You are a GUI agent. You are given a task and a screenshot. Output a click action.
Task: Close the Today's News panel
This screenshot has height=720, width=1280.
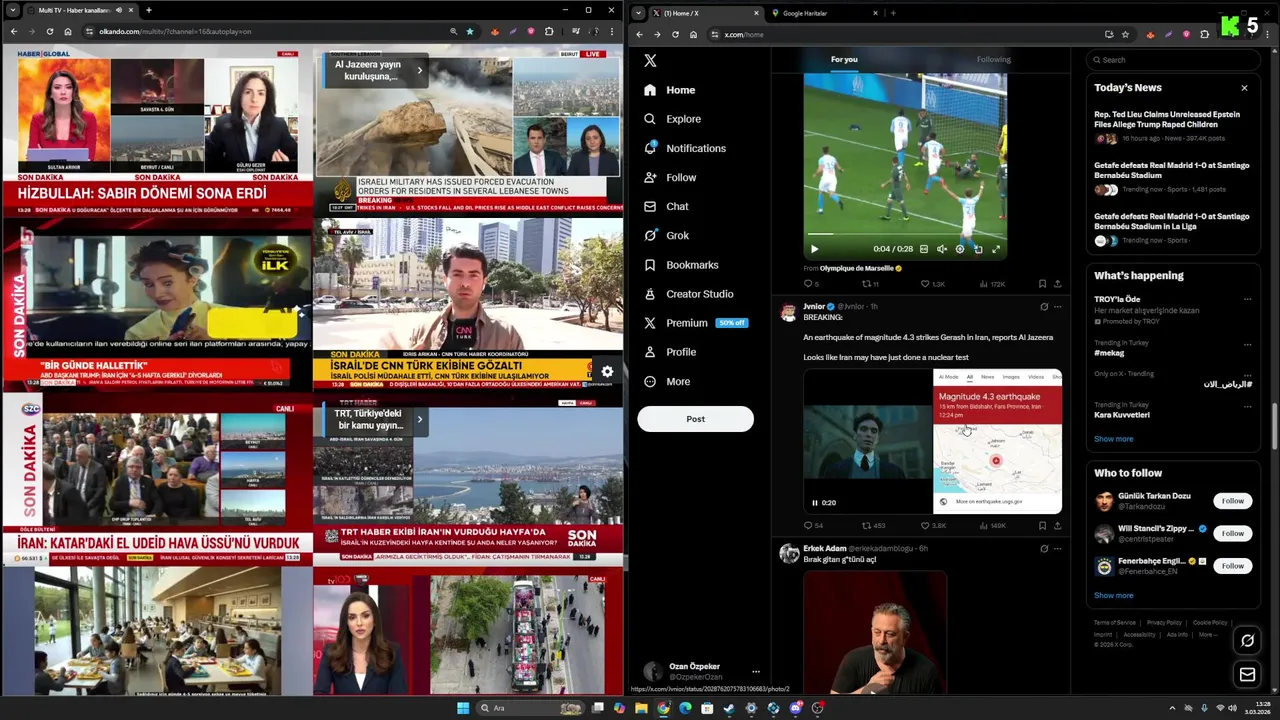(x=1244, y=88)
